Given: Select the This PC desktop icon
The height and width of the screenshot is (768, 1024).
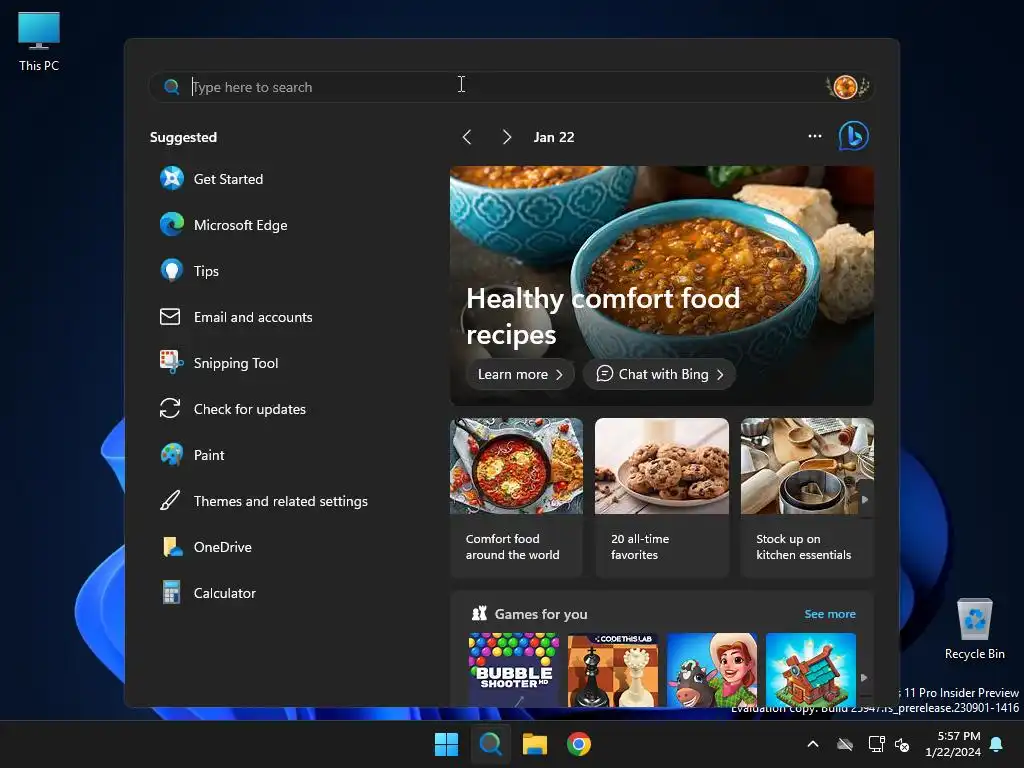Looking at the screenshot, I should coord(39,42).
